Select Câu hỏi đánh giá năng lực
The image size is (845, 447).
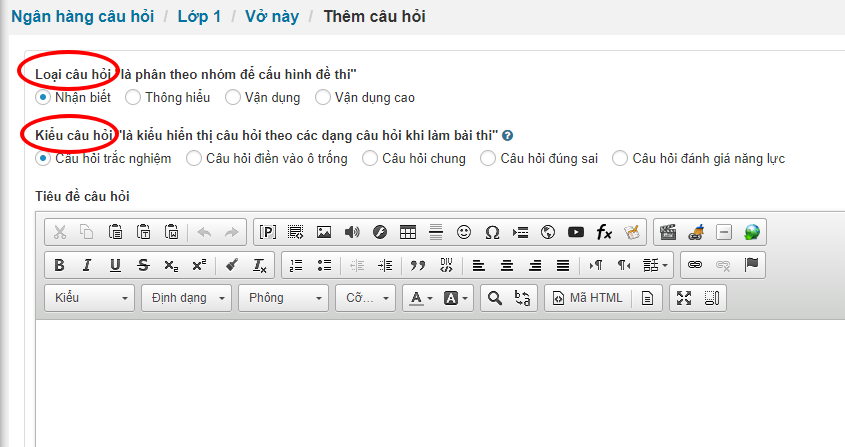620,159
